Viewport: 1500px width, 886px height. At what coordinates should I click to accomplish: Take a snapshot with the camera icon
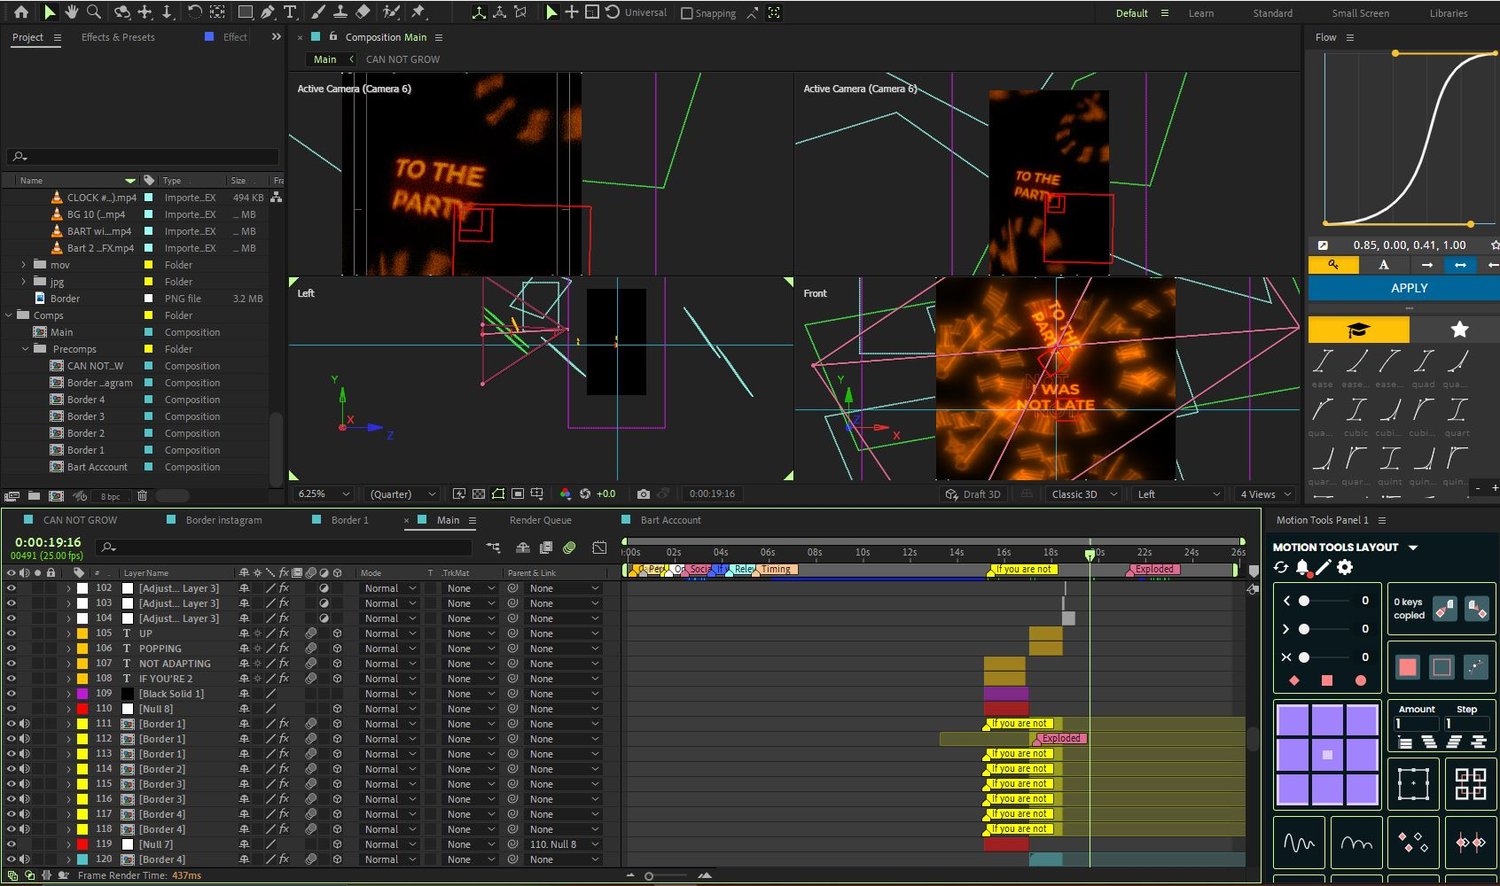point(643,494)
